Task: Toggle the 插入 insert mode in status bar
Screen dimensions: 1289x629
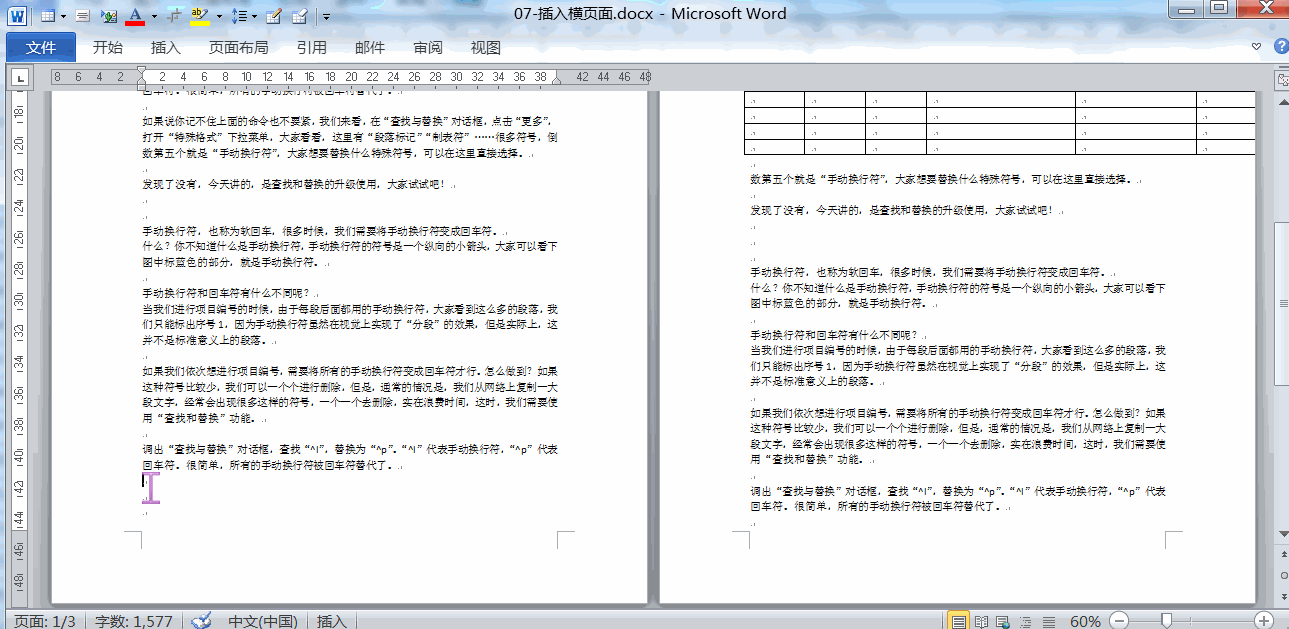Action: [332, 621]
